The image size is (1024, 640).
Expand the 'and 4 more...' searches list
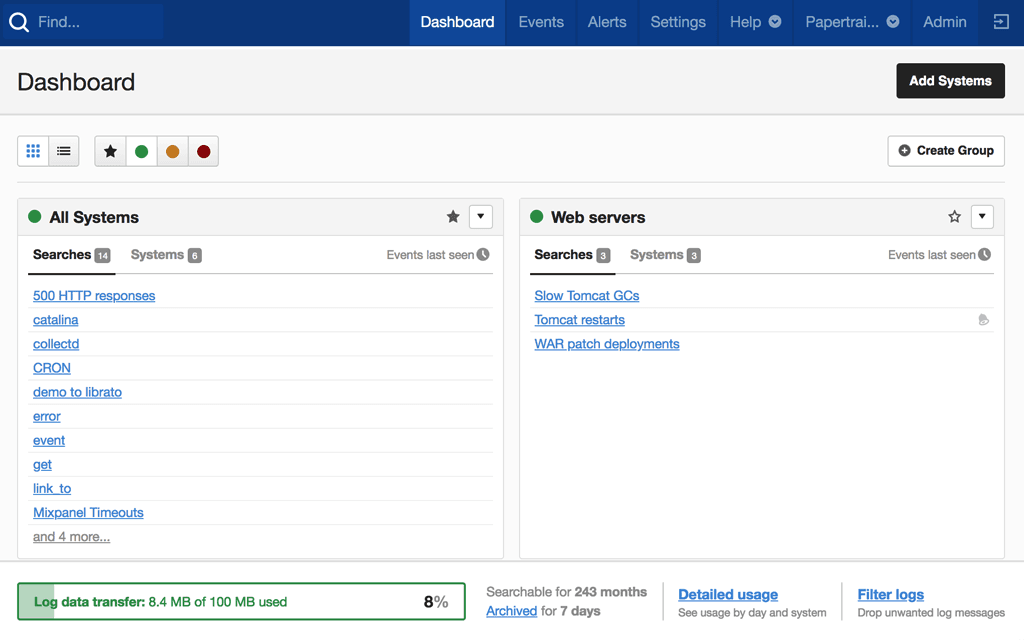[x=71, y=536]
